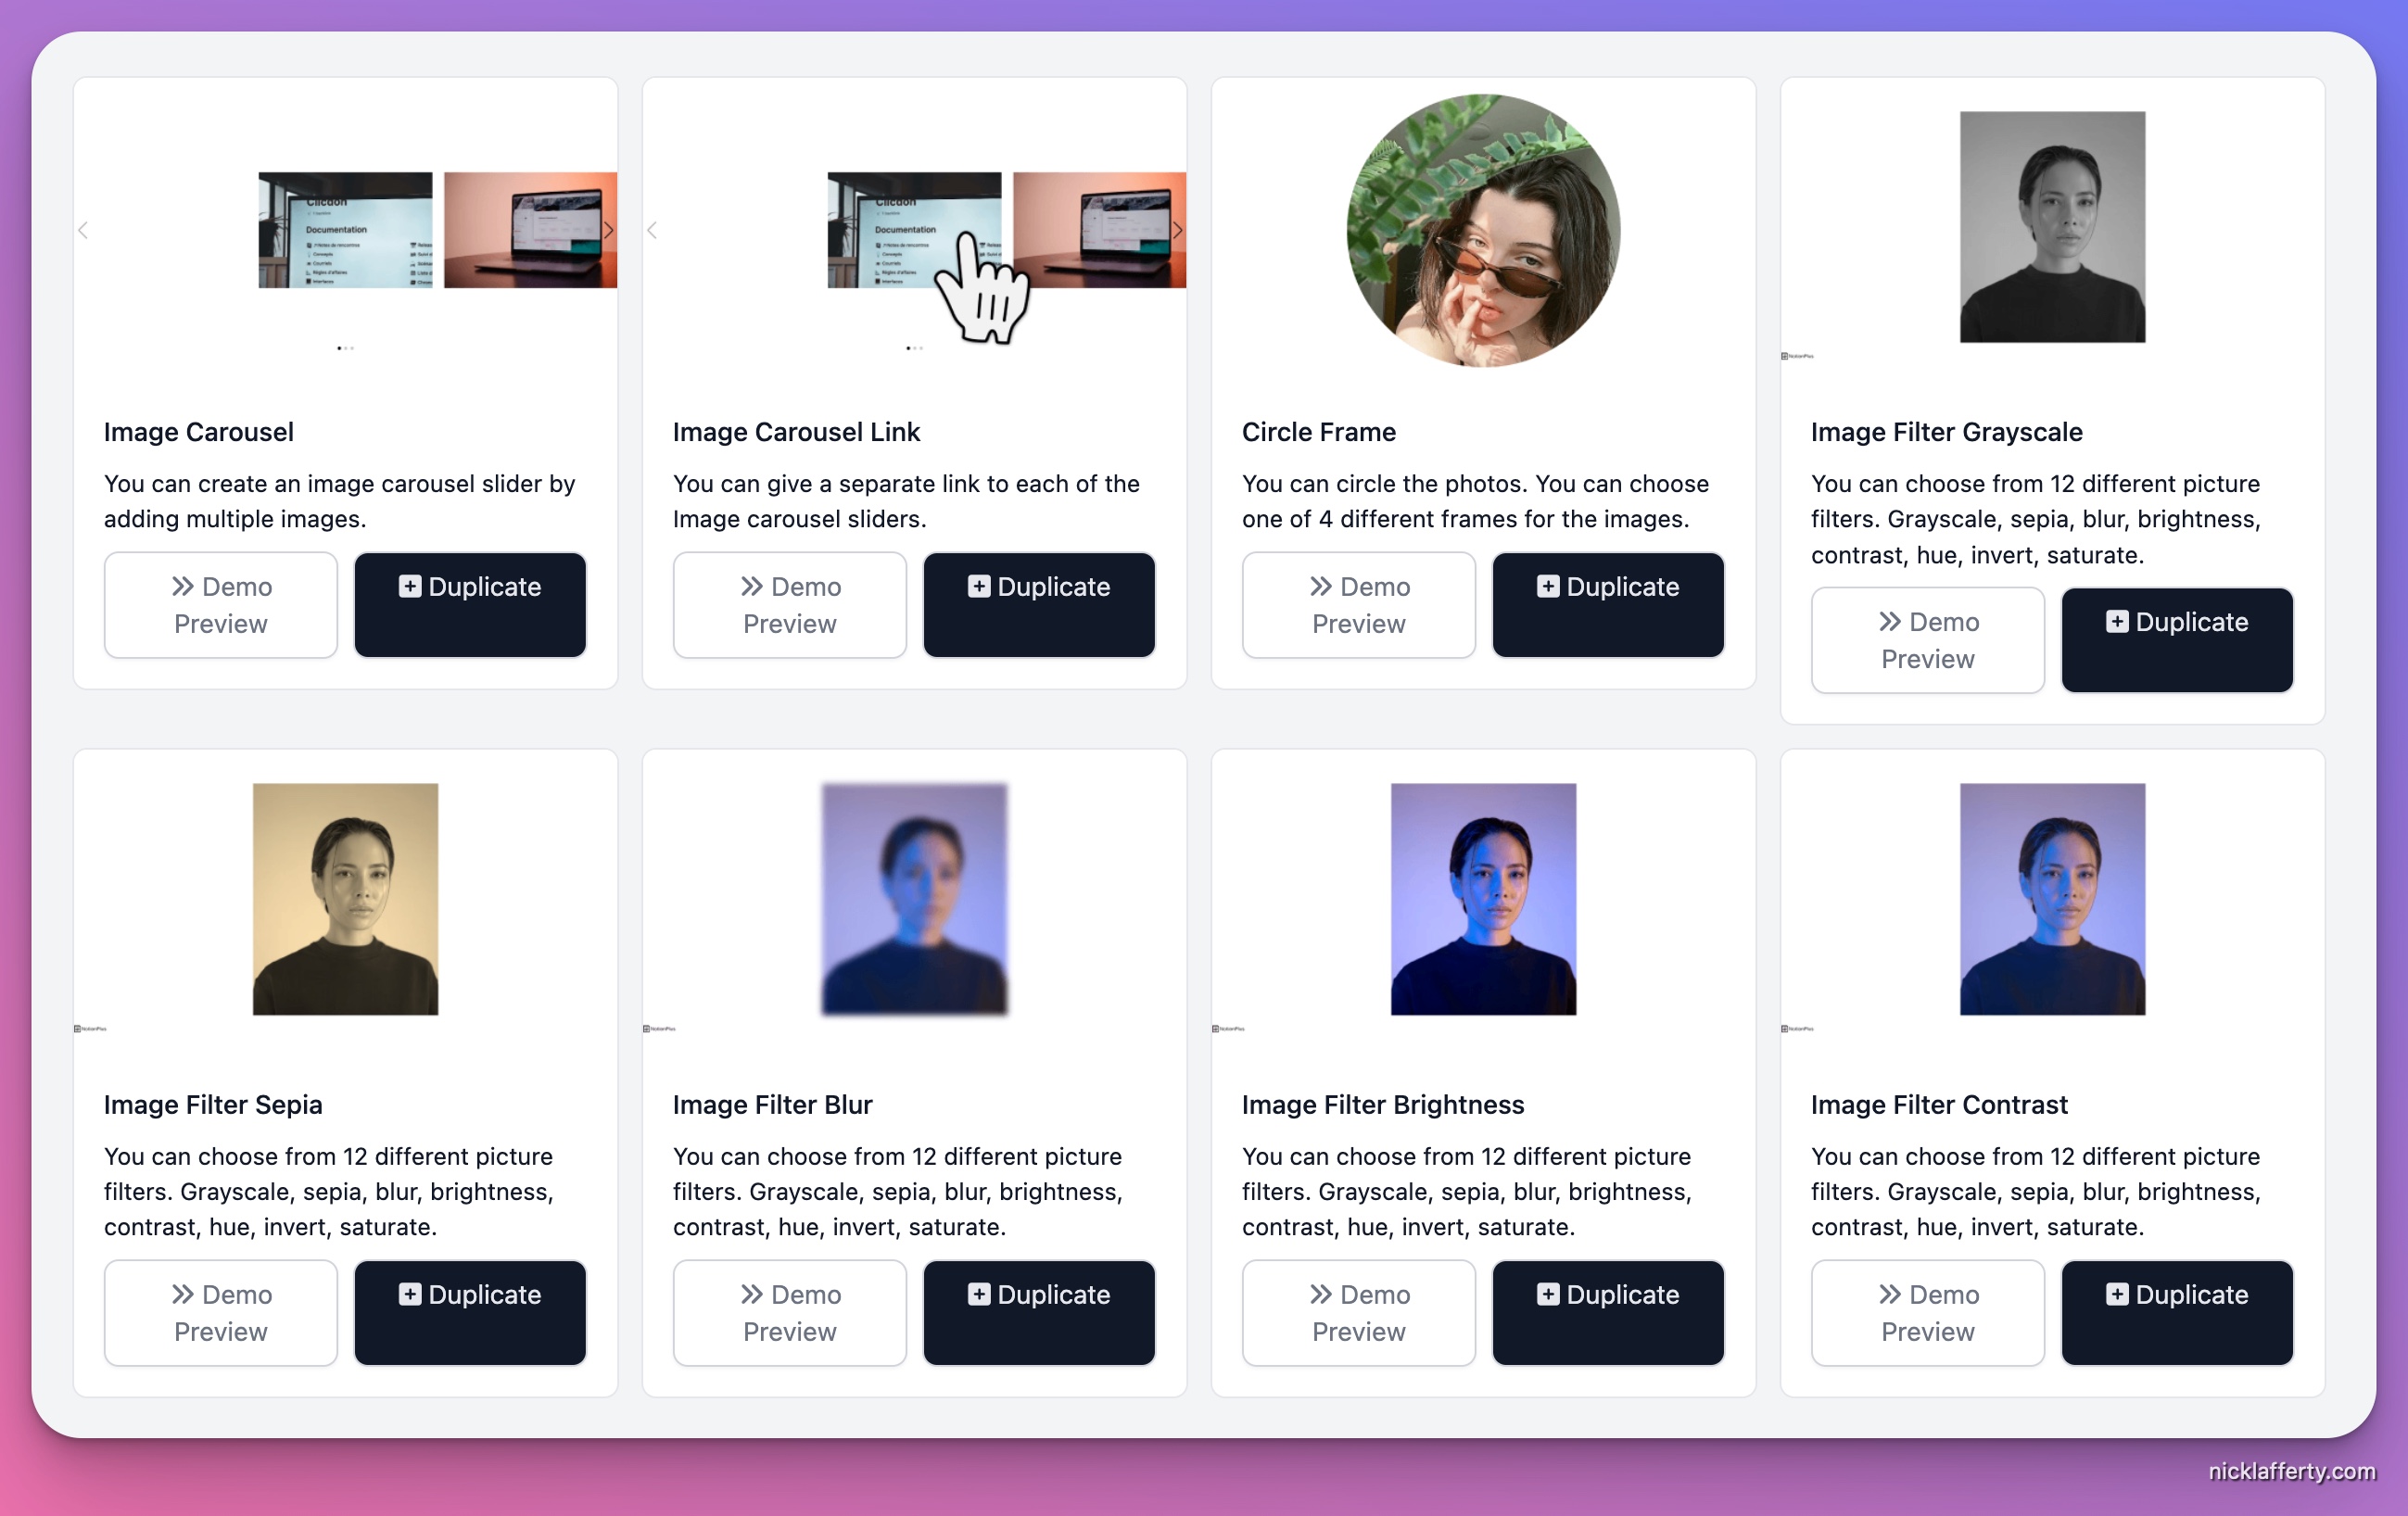This screenshot has height=1516, width=2408.
Task: Click the circular framed portrait thumbnail
Action: point(1483,230)
